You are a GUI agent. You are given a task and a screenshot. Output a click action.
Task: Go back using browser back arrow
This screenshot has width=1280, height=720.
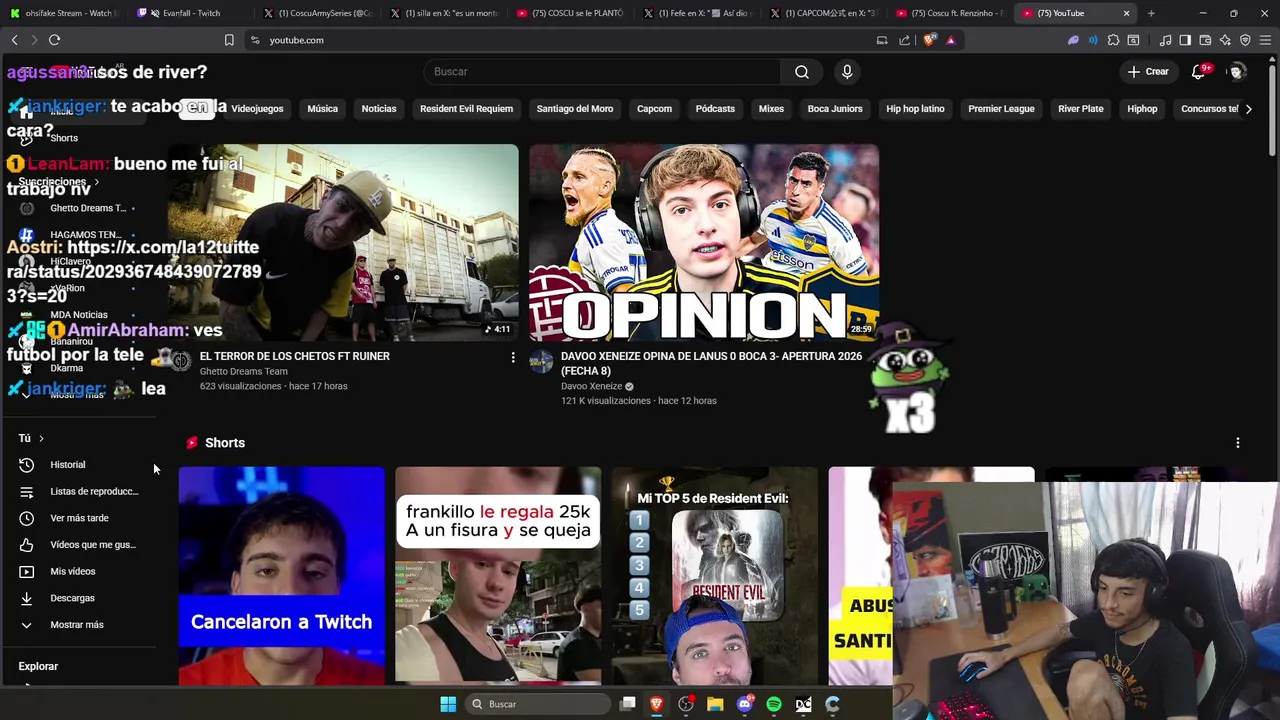(14, 40)
